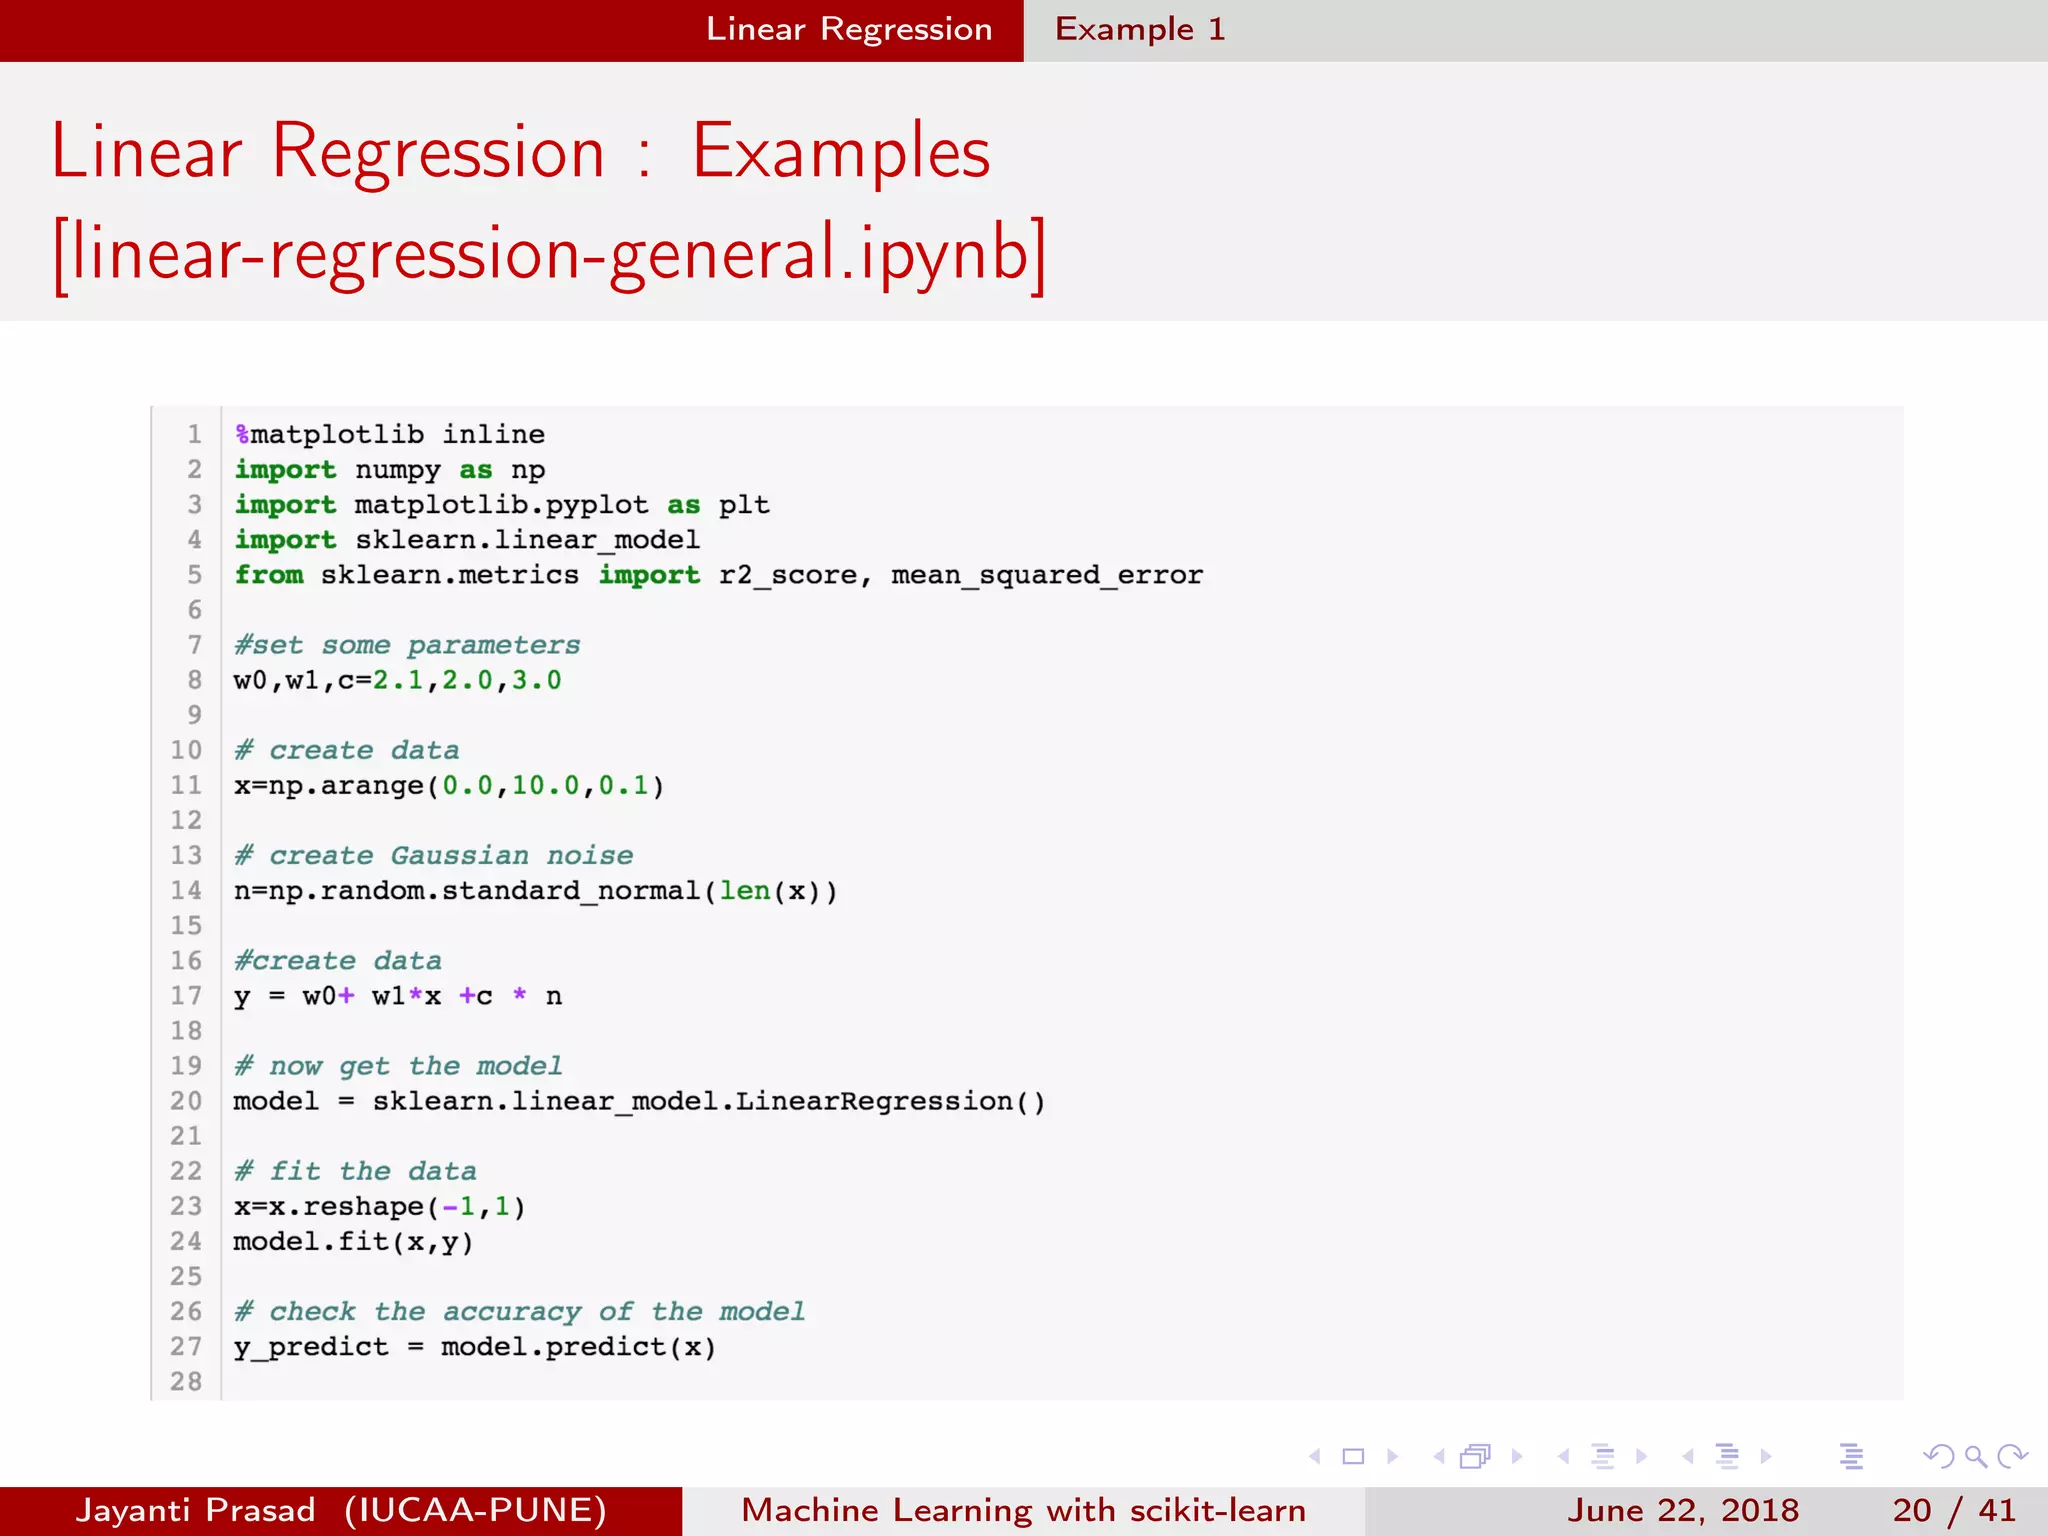
Task: Click the r2_score import line
Action: point(718,575)
